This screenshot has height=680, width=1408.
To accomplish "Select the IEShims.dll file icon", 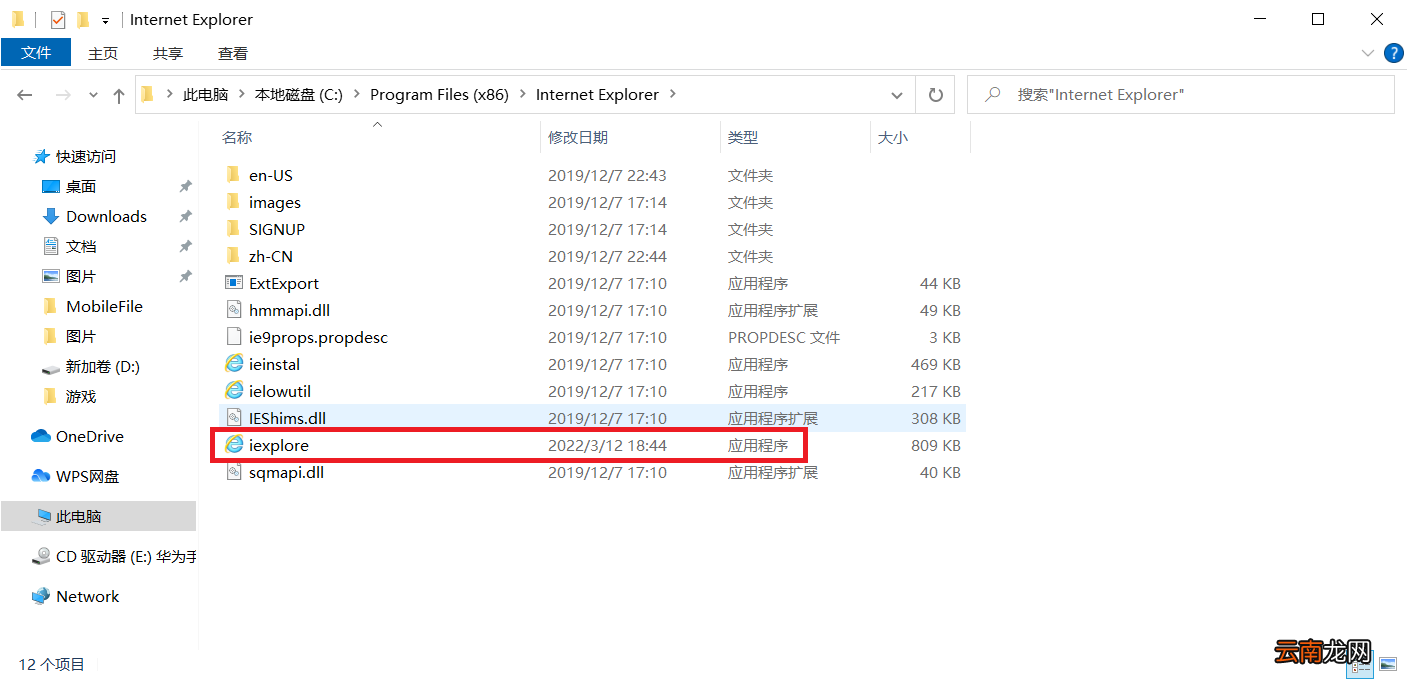I will (234, 418).
